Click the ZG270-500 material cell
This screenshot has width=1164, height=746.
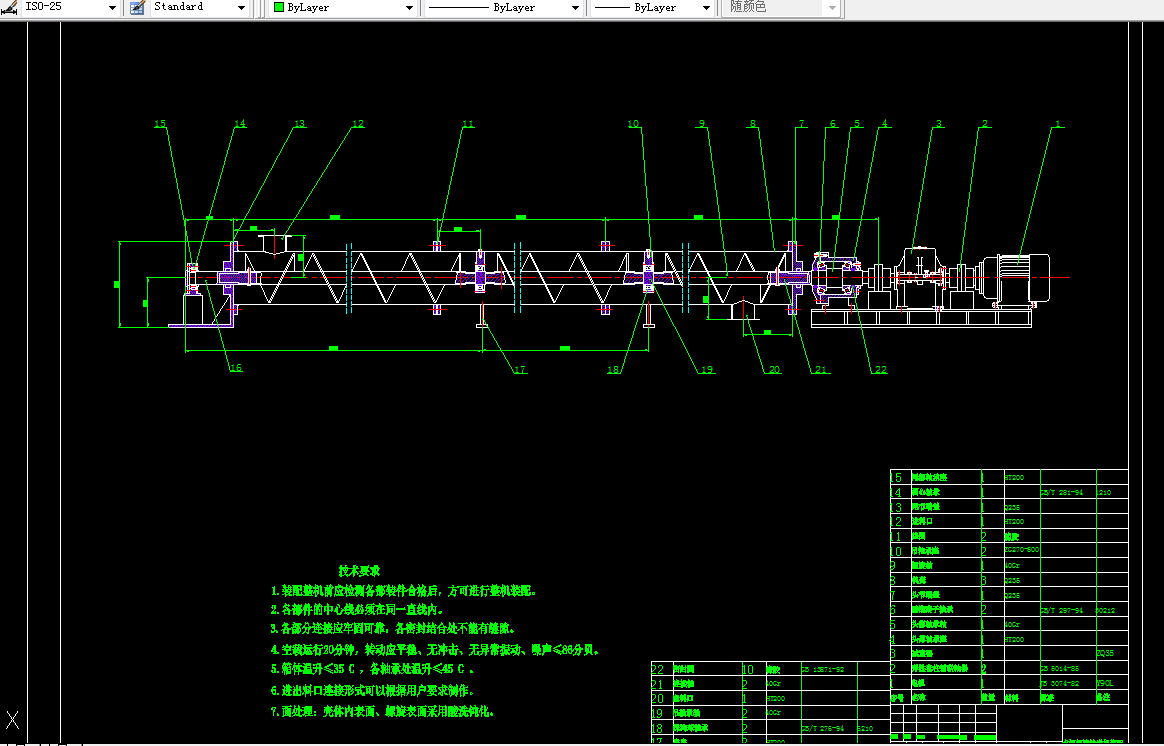tap(1021, 550)
